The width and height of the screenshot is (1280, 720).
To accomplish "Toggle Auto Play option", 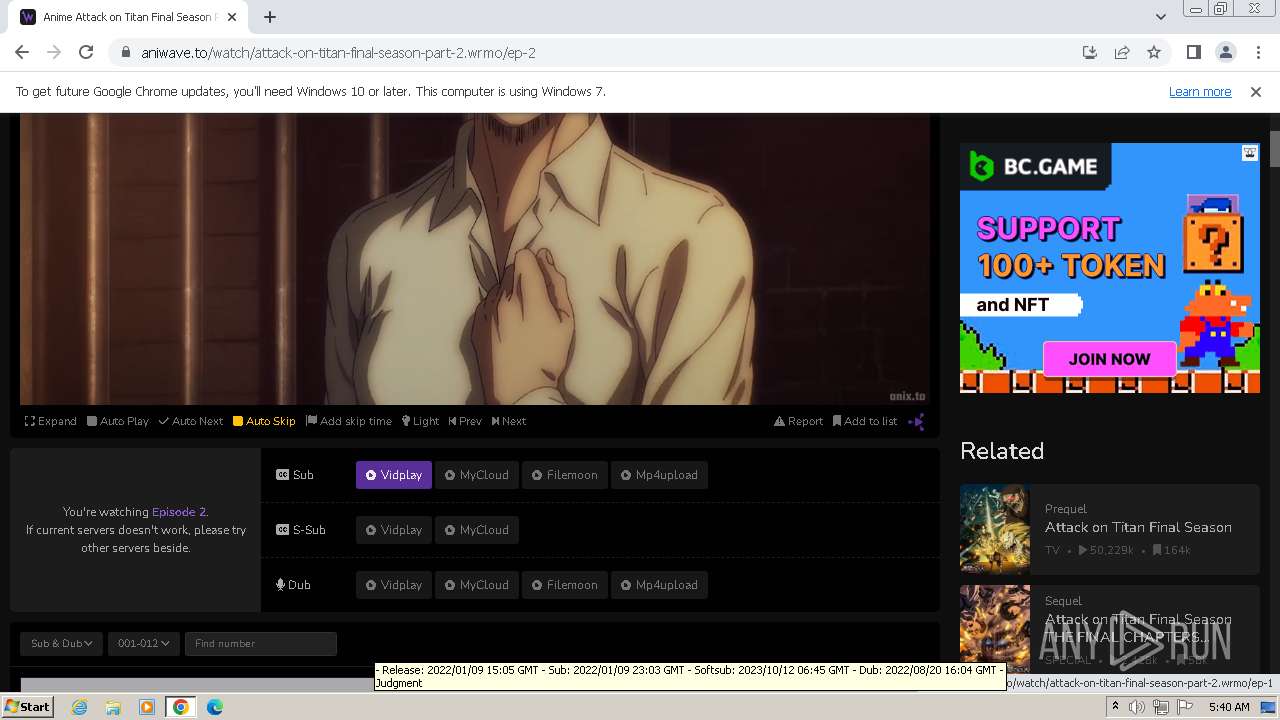I will [118, 421].
